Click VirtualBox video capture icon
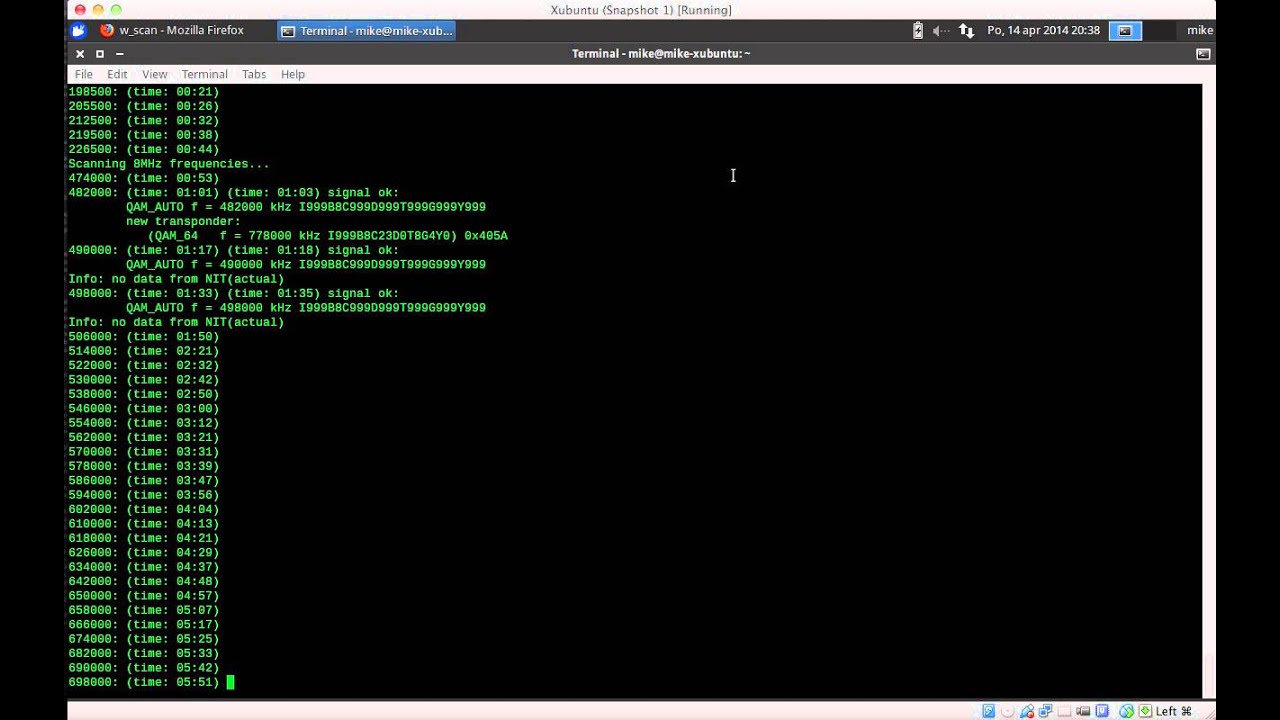Viewport: 1280px width, 720px height. coord(1083,711)
